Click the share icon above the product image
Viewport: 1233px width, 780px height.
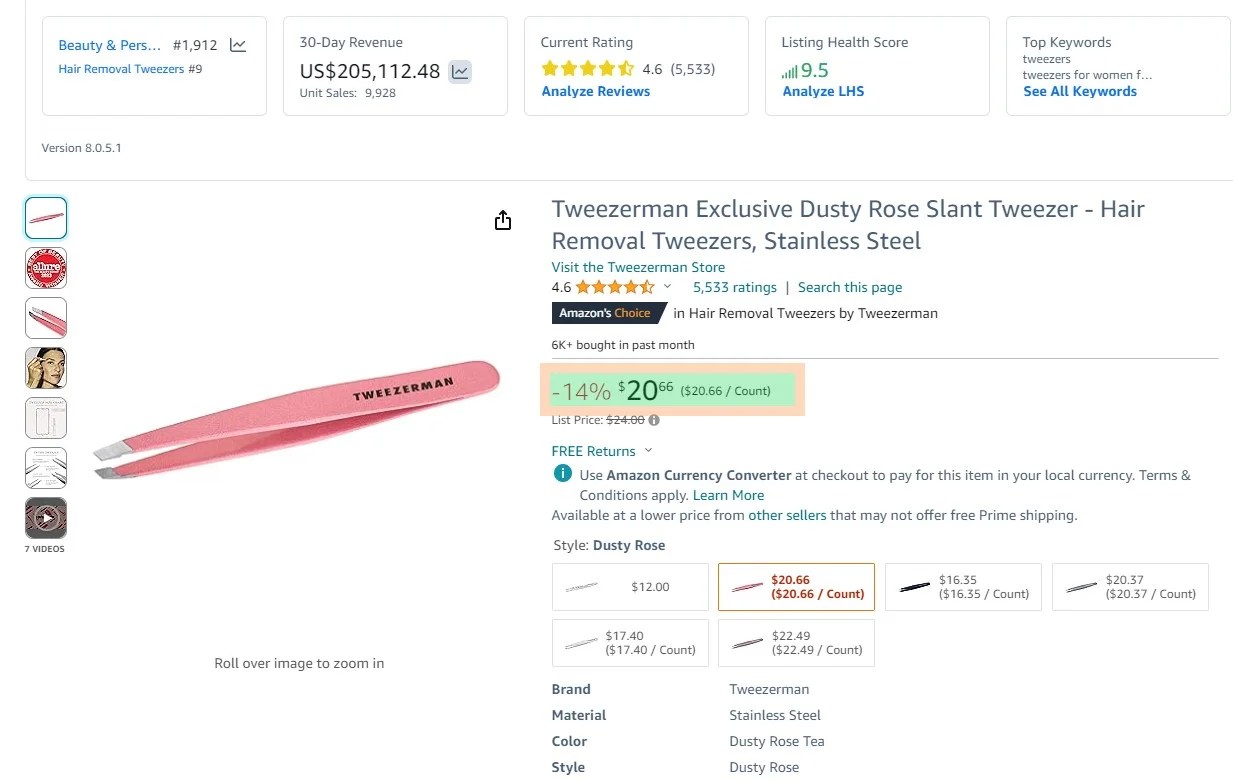[x=503, y=220]
